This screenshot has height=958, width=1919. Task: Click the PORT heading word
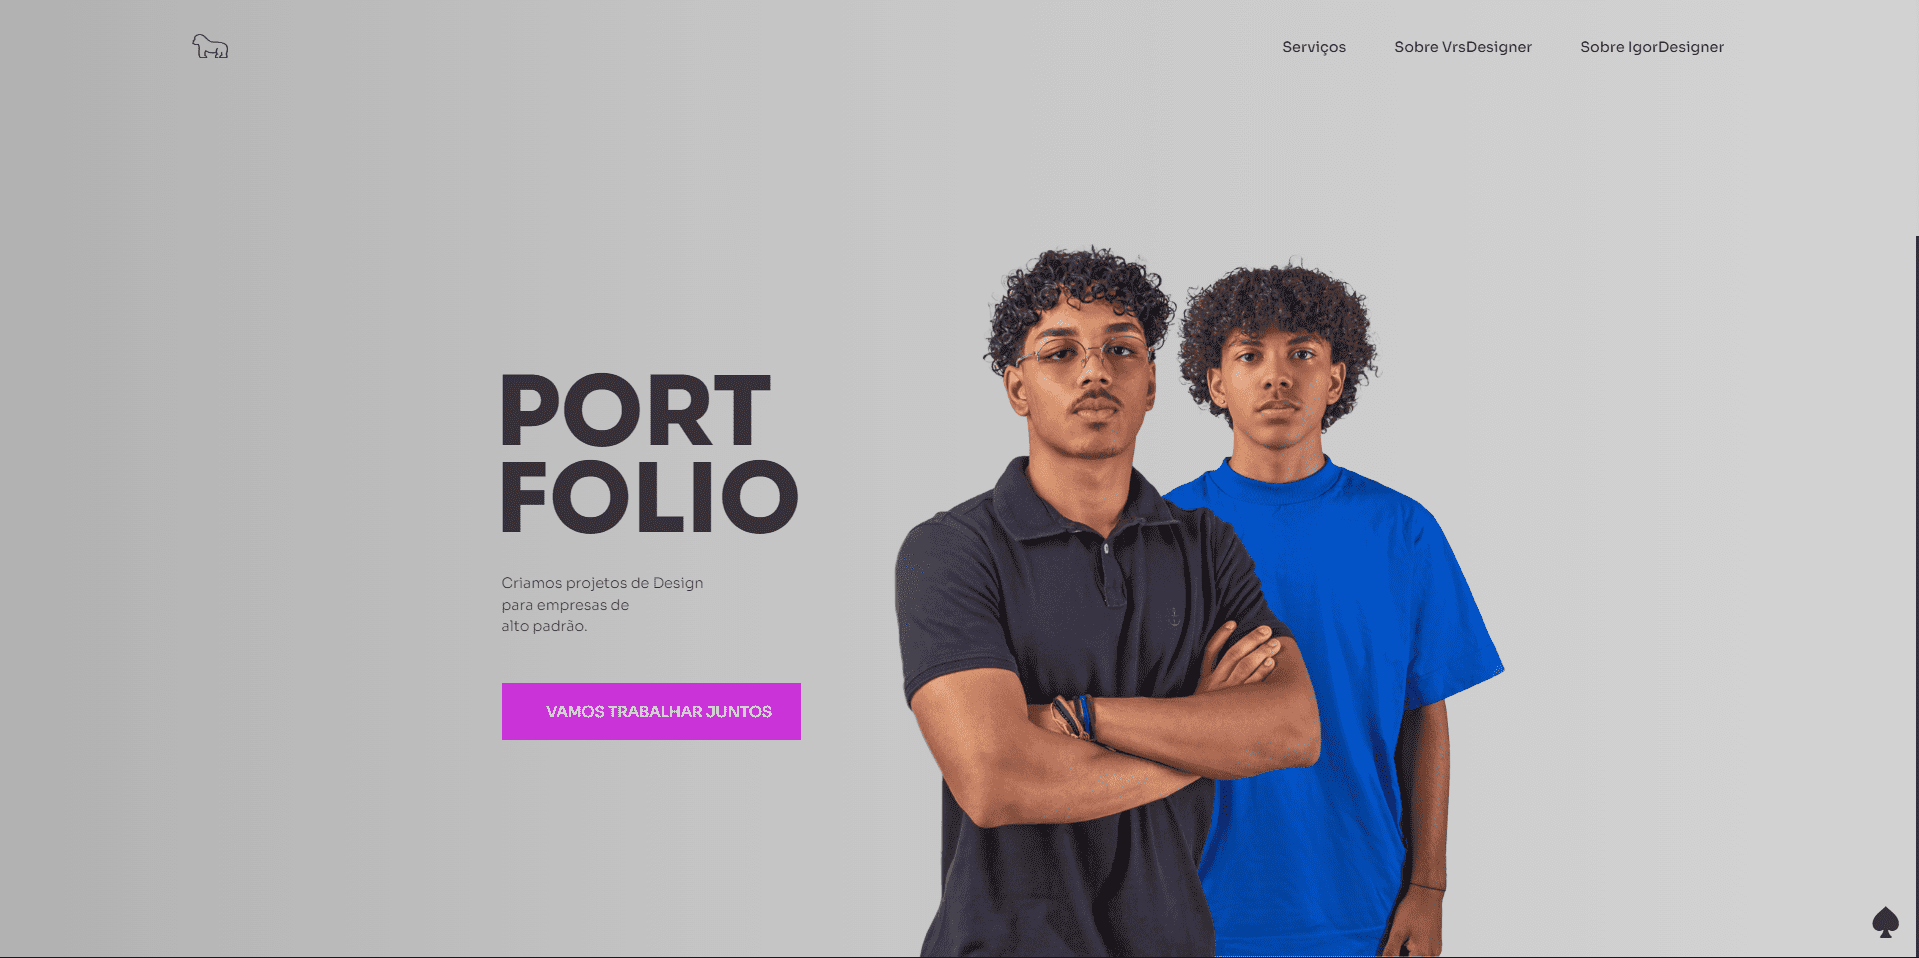[x=636, y=410]
